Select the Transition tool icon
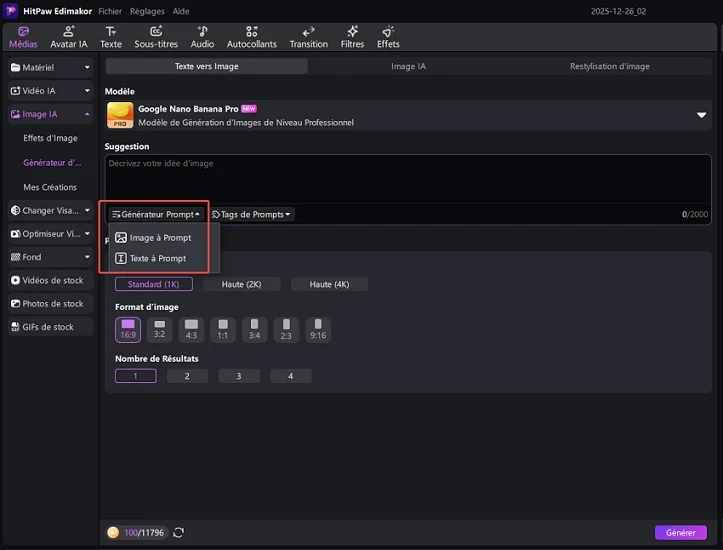This screenshot has width=723, height=550. [x=308, y=38]
